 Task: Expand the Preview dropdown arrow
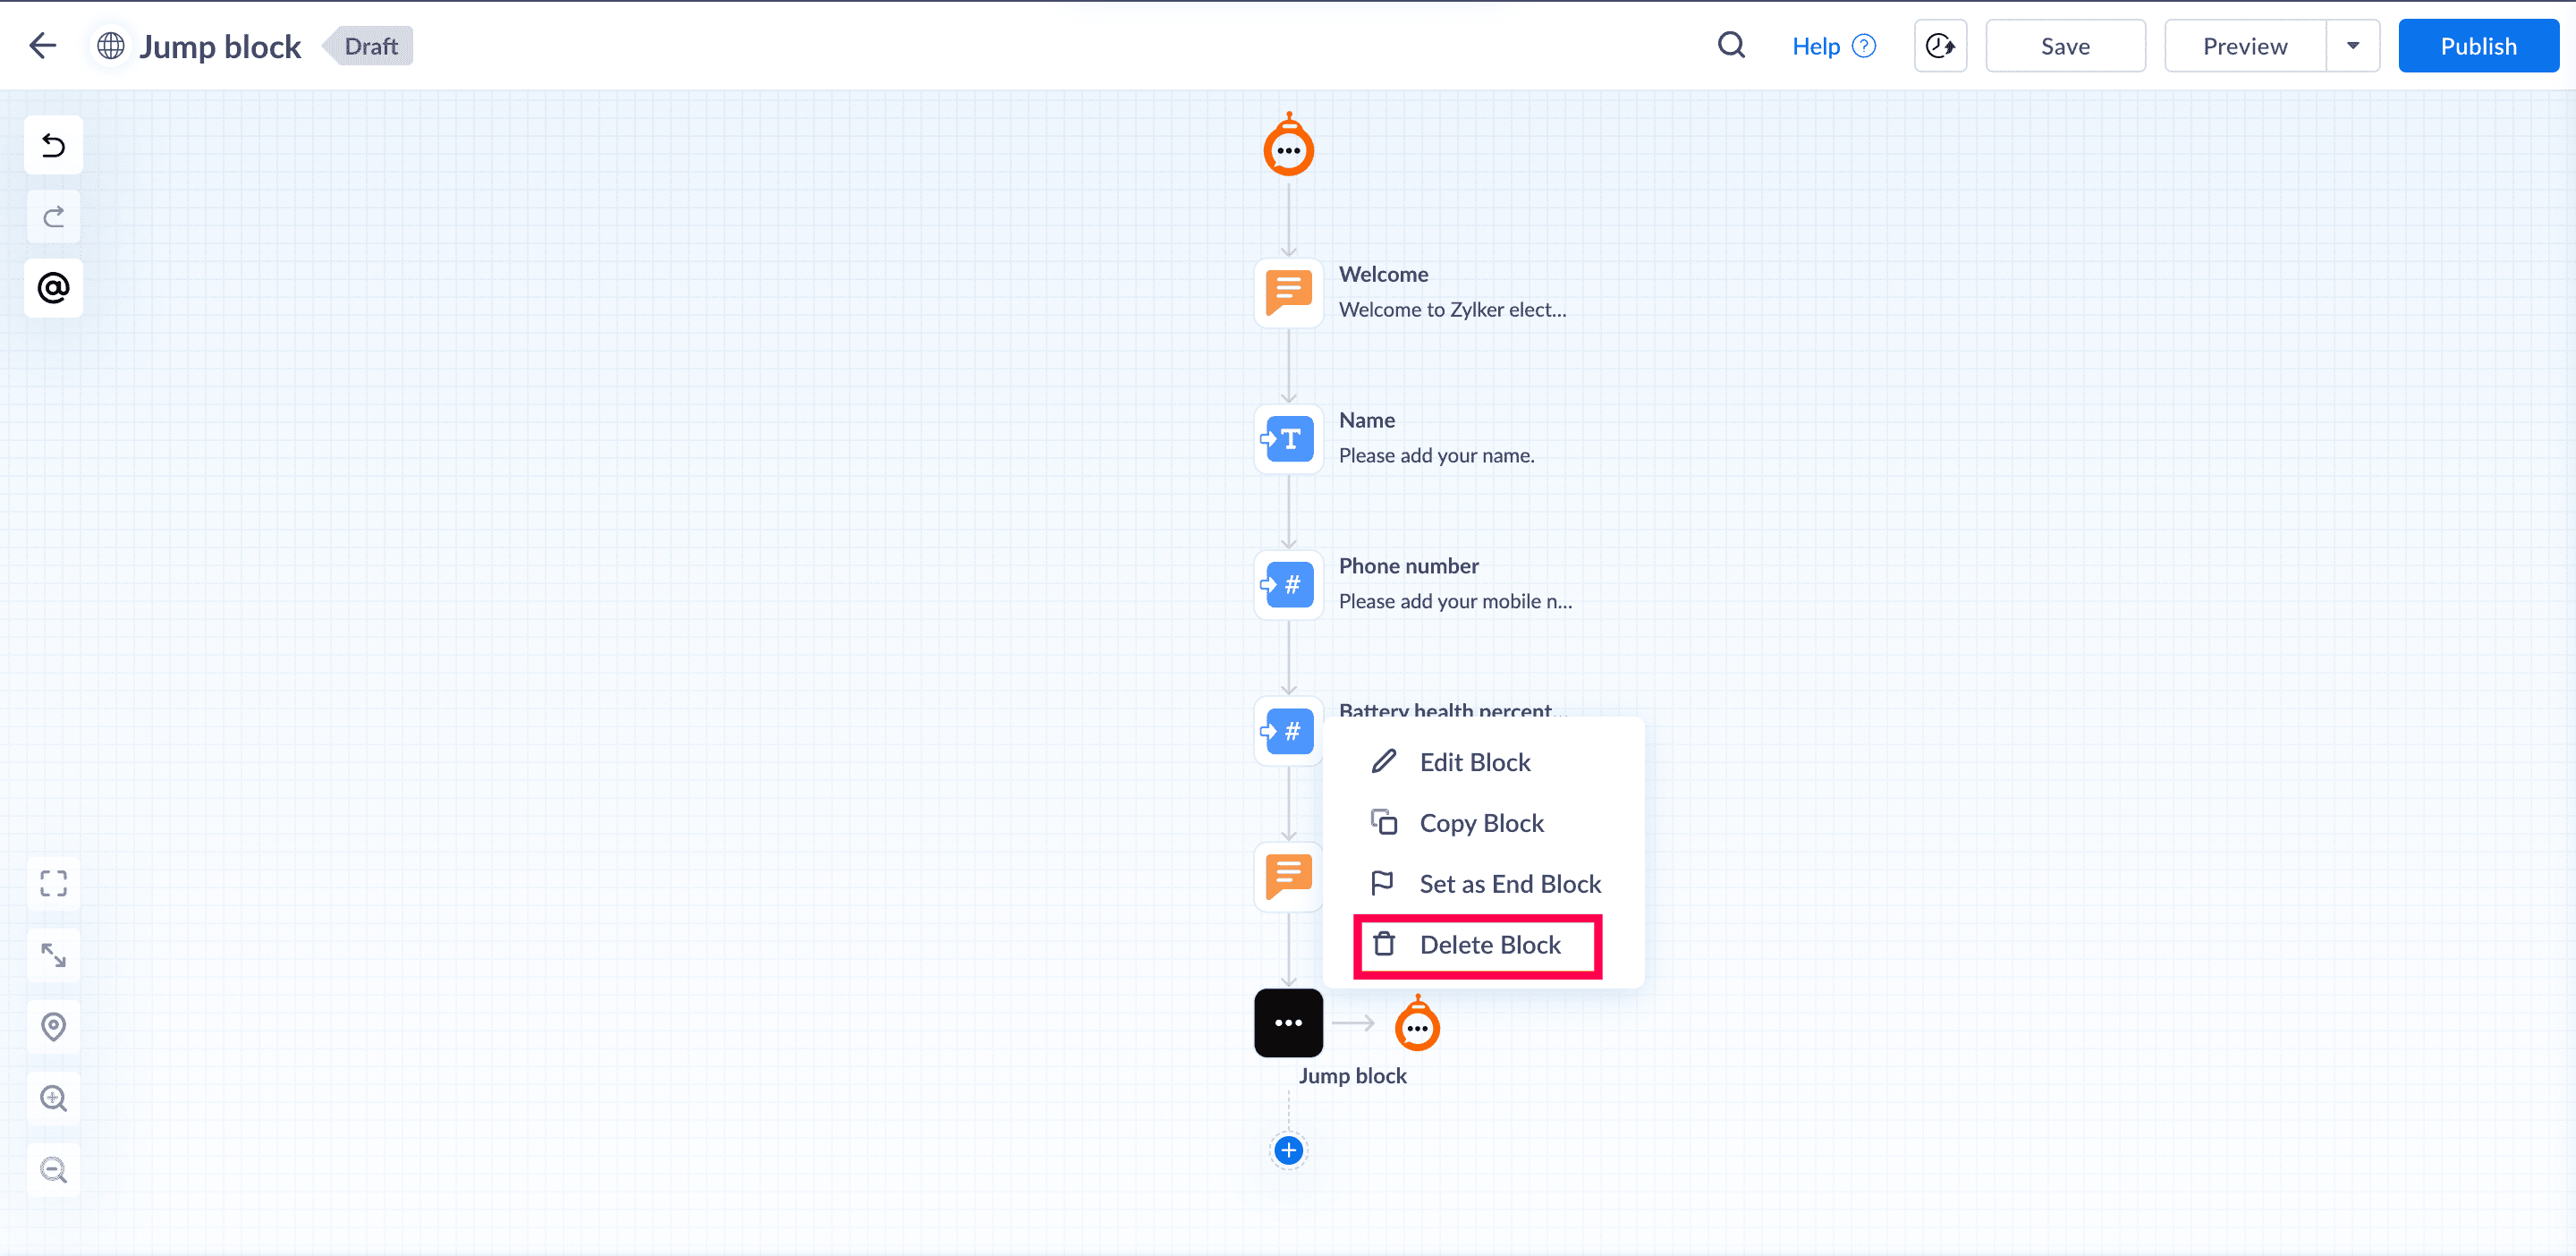[2353, 46]
